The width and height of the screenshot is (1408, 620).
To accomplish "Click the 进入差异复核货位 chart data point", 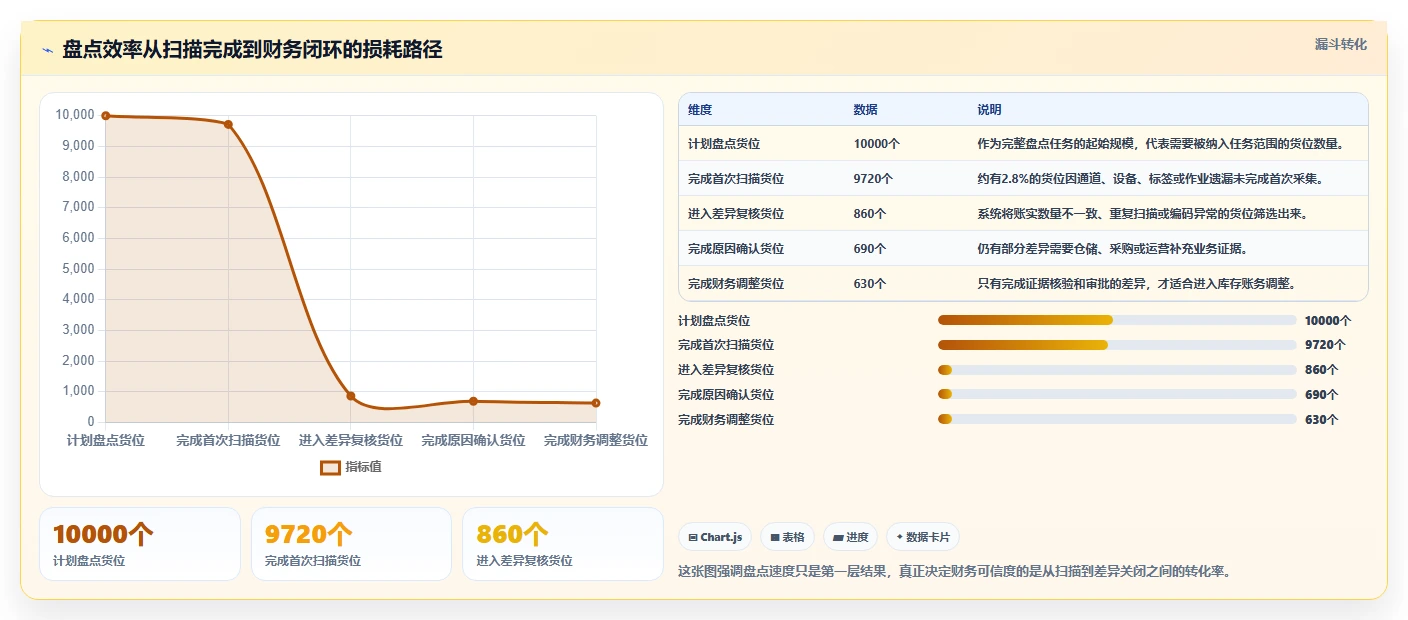I will pyautogui.click(x=351, y=396).
